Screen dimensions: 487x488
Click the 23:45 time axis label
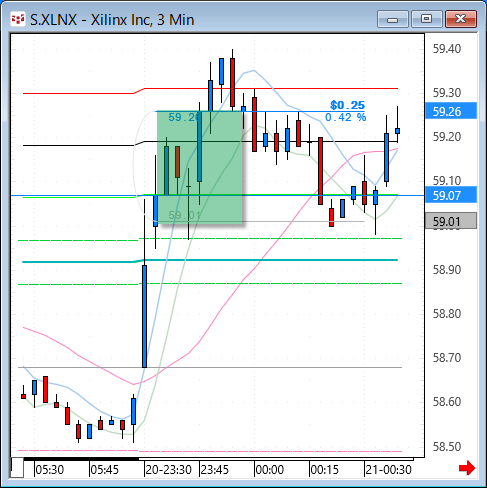click(215, 470)
